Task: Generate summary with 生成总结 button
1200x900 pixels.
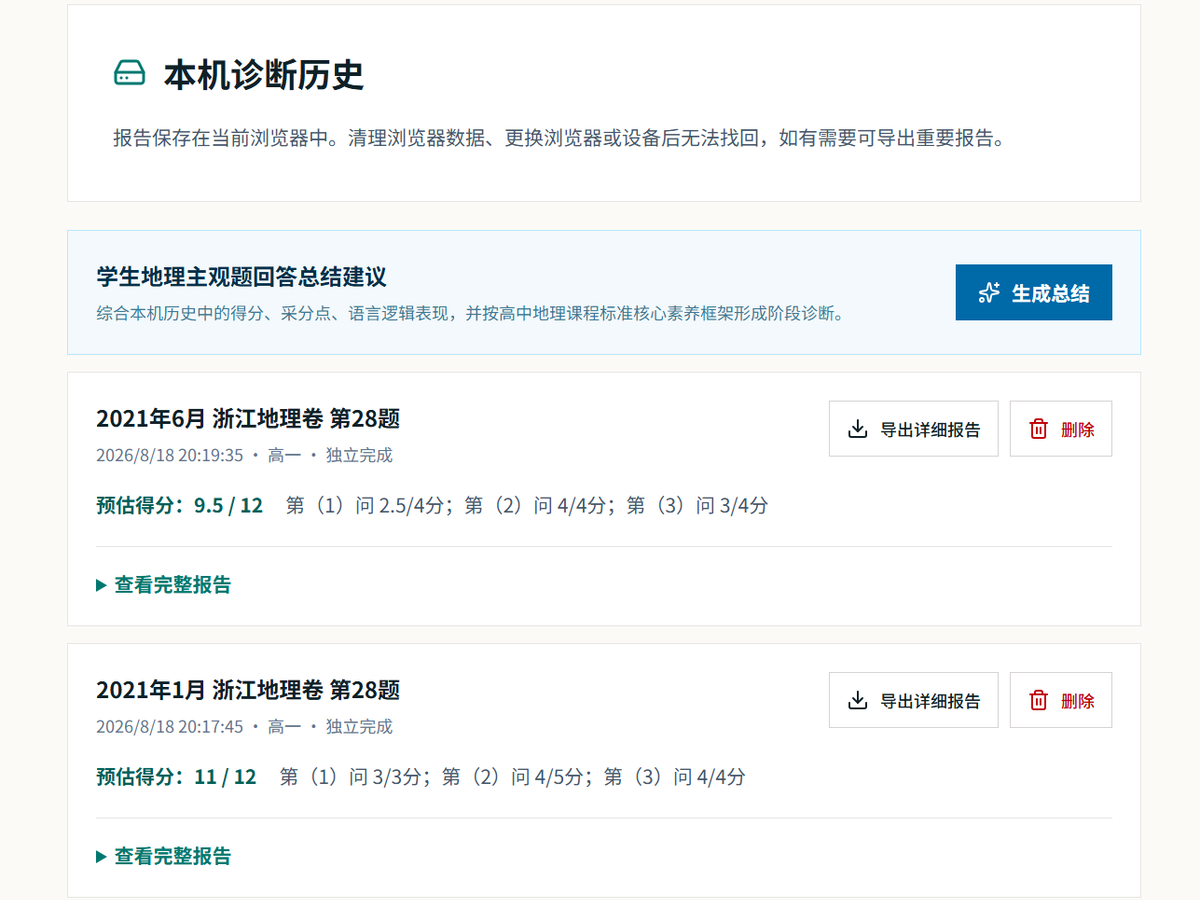Action: pyautogui.click(x=1034, y=293)
